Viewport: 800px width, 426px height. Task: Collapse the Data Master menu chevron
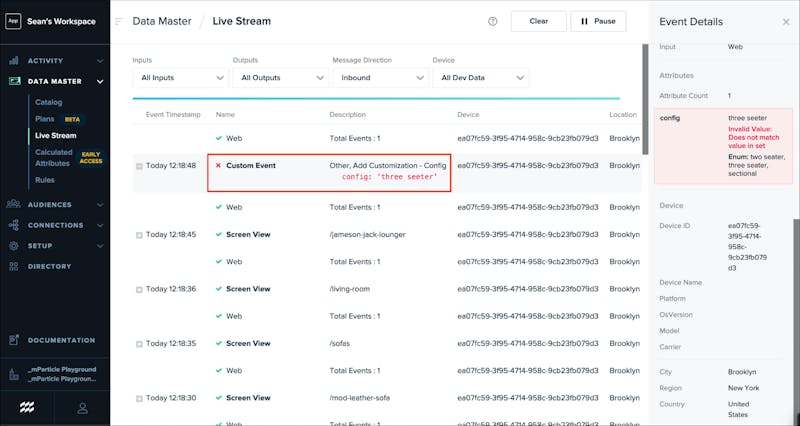tap(100, 82)
